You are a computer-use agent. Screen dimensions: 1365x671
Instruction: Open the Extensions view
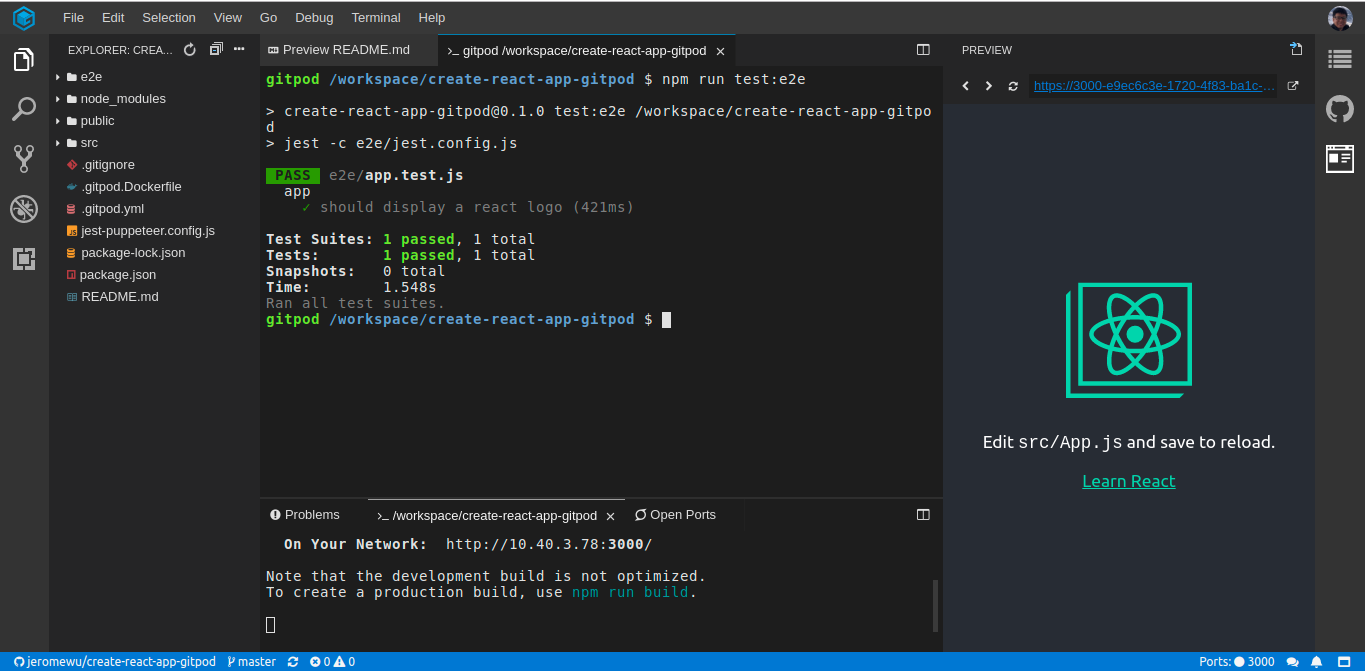(23, 258)
